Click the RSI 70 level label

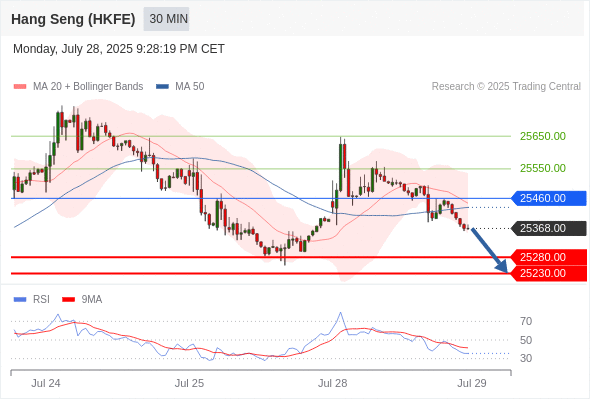point(526,321)
